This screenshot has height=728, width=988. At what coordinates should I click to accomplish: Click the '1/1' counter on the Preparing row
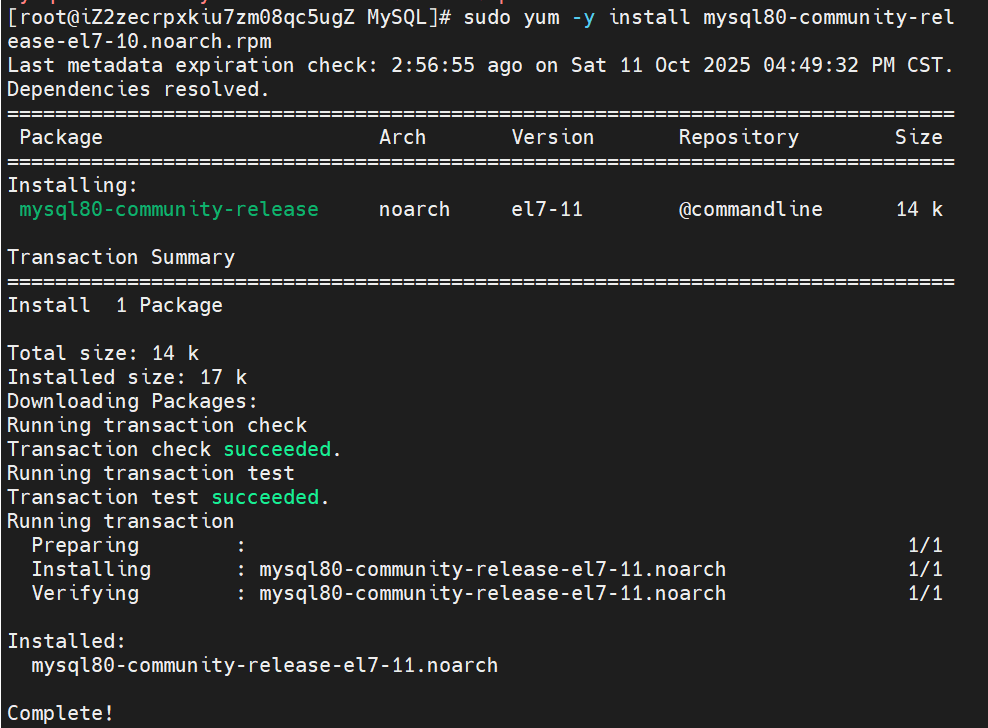coord(925,545)
